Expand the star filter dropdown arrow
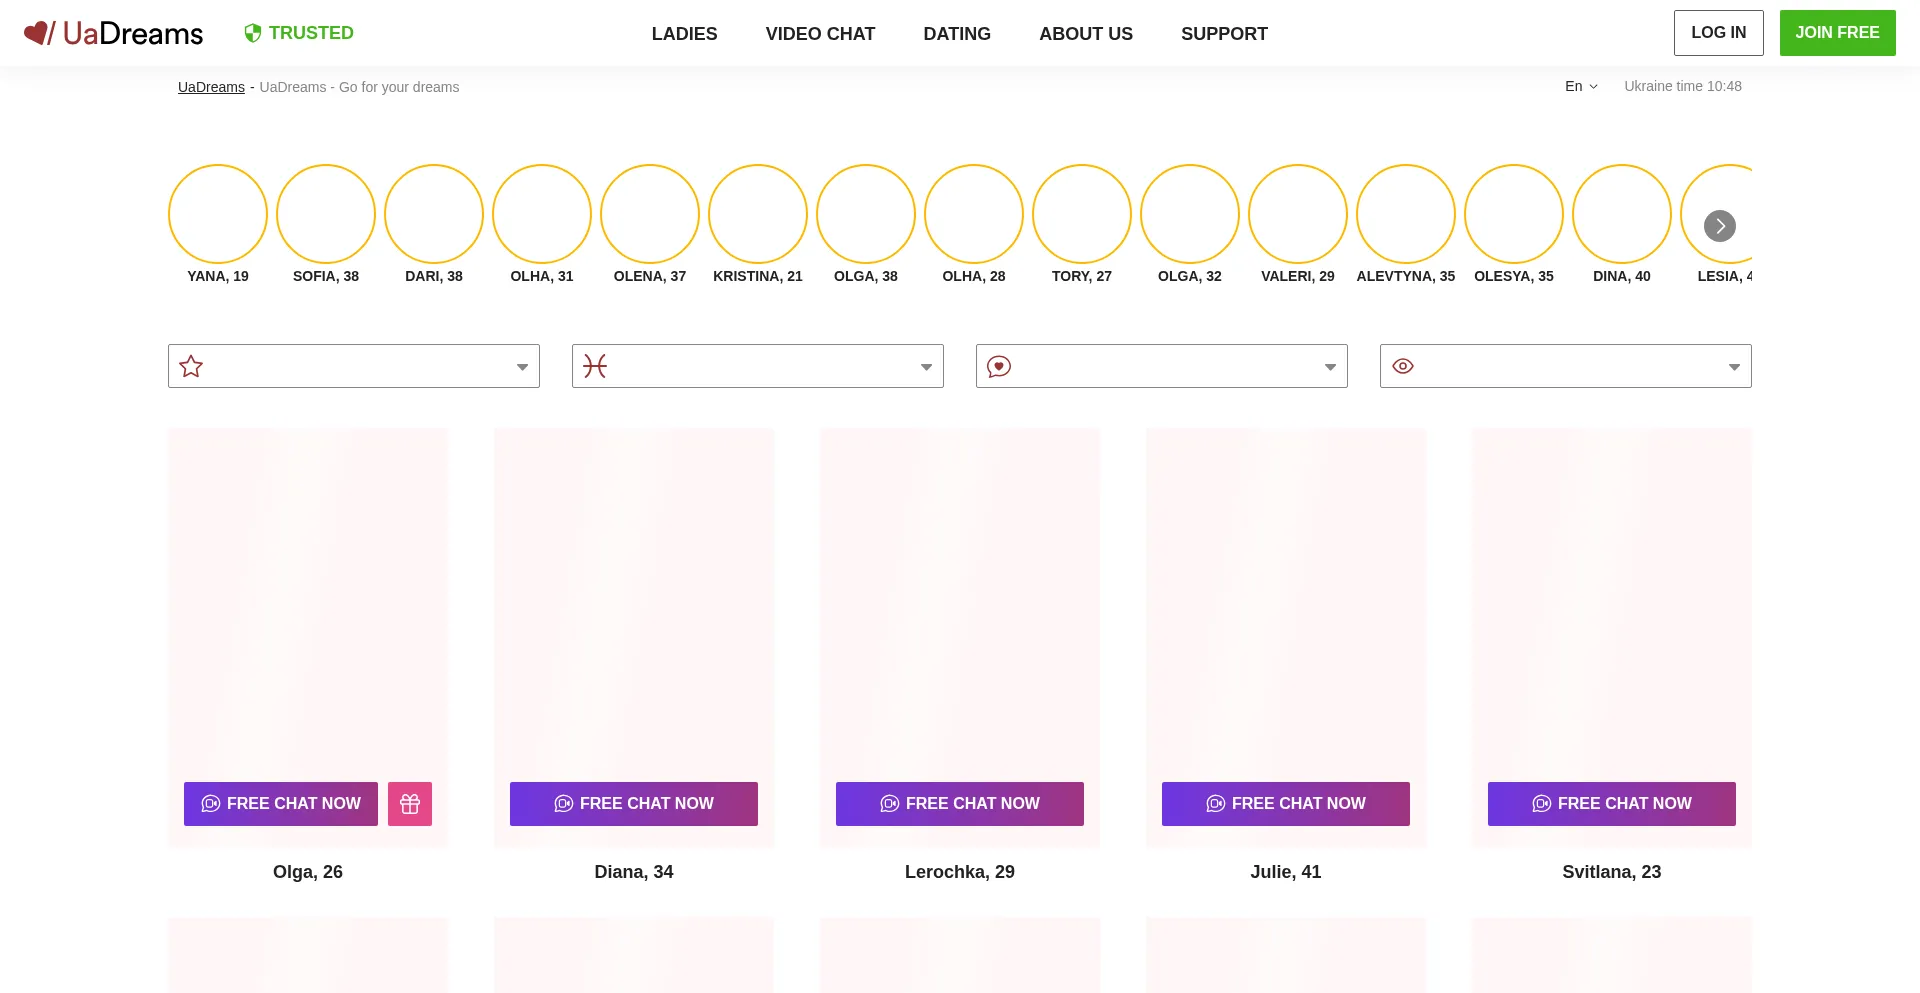The image size is (1920, 993). pos(522,367)
